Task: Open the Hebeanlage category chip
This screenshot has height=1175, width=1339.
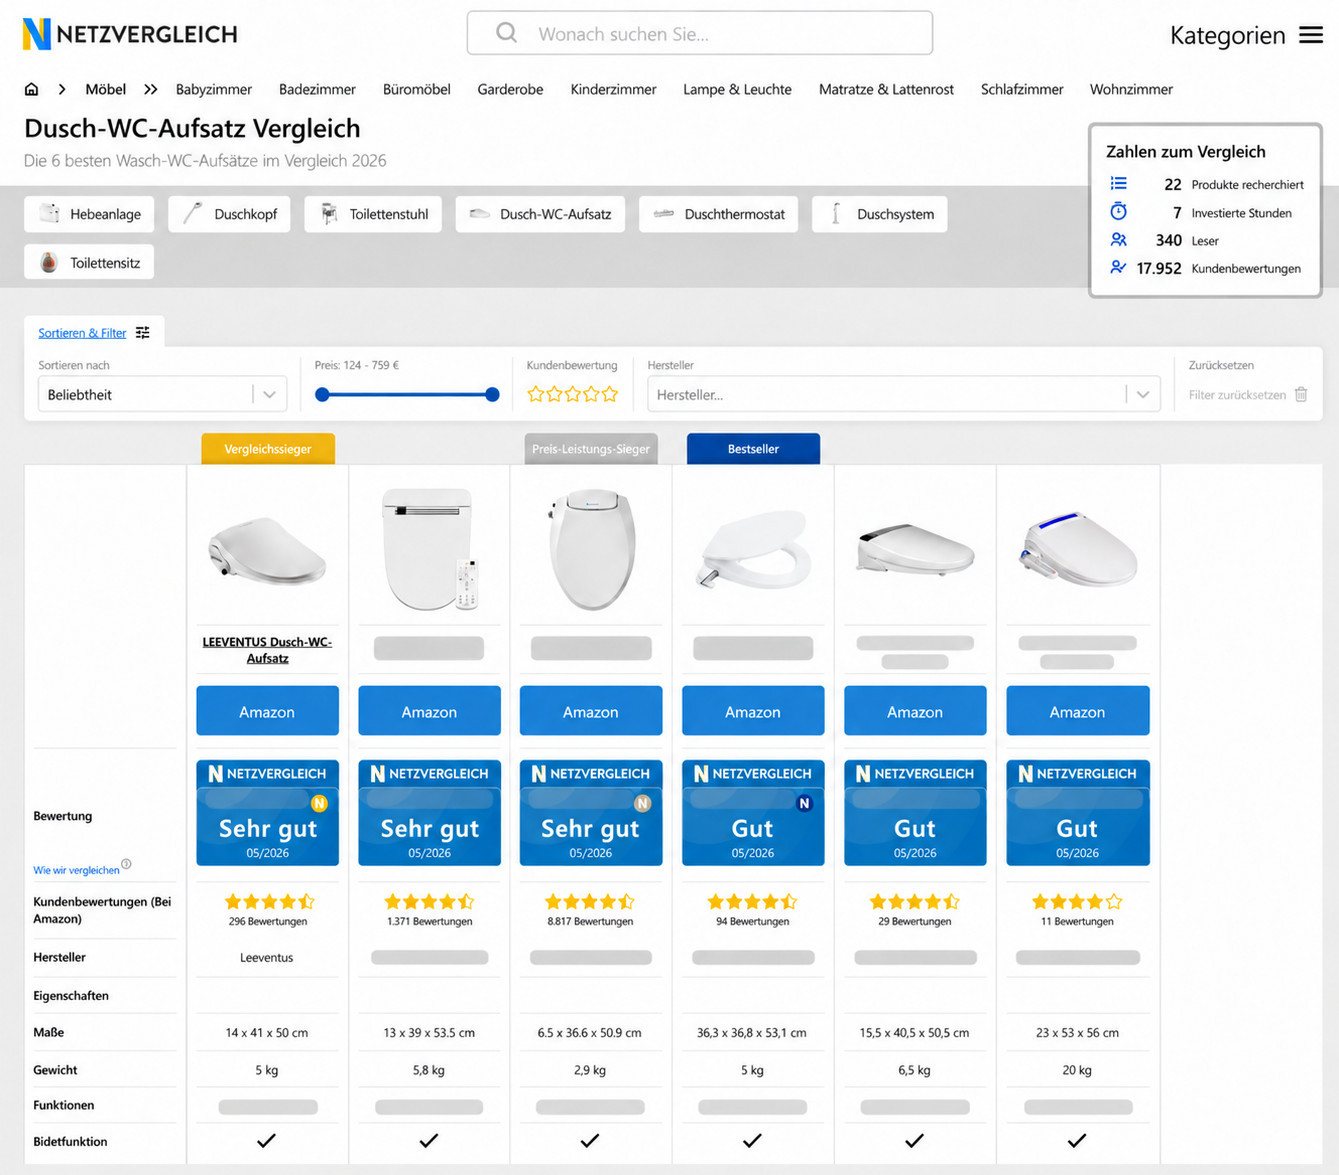Action: coord(89,214)
